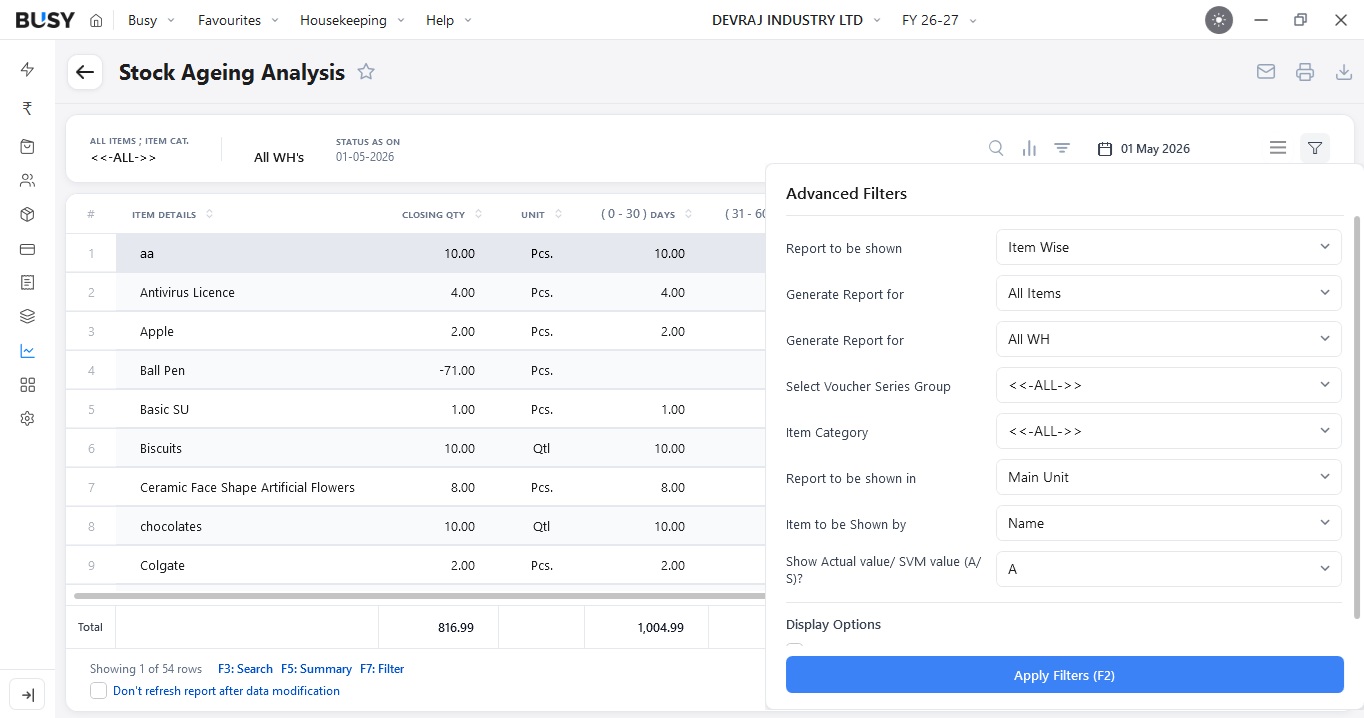Open the grid apps sidebar icon
This screenshot has width=1364, height=718.
(x=27, y=385)
